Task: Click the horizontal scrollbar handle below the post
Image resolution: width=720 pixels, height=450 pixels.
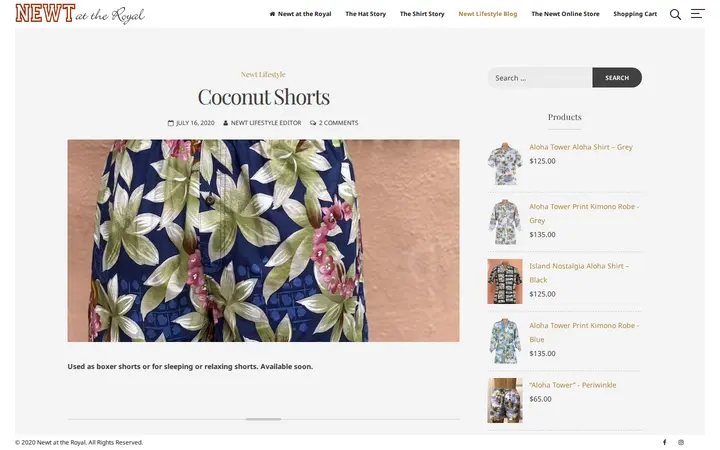Action: tap(263, 419)
